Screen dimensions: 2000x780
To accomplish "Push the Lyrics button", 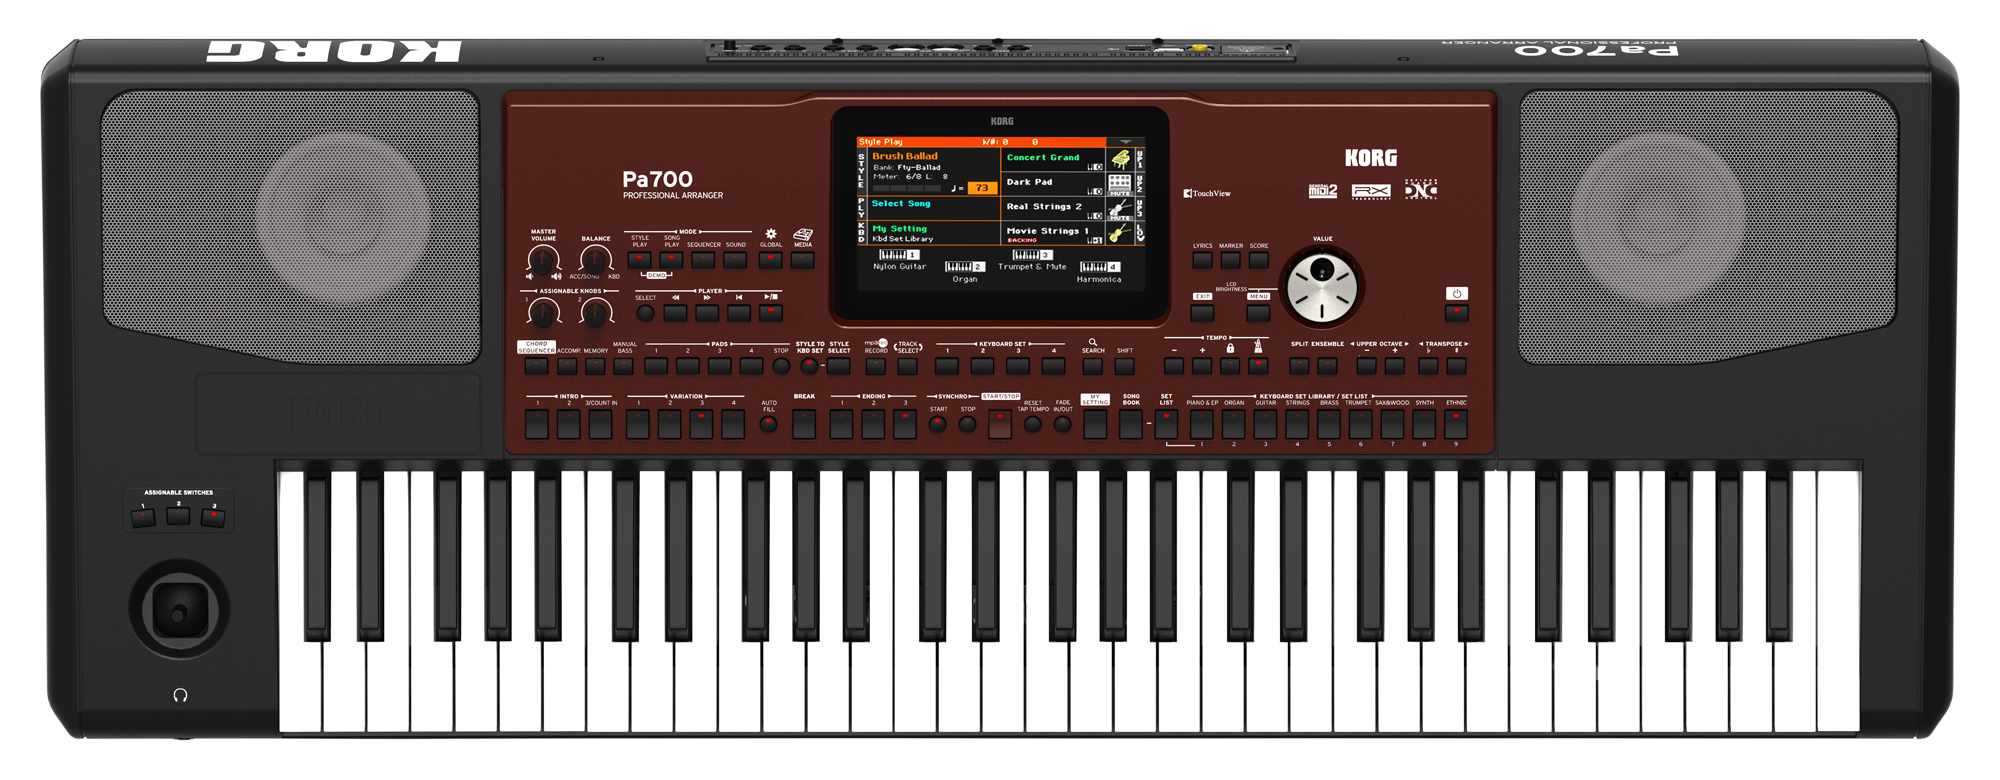I will 1203,260.
